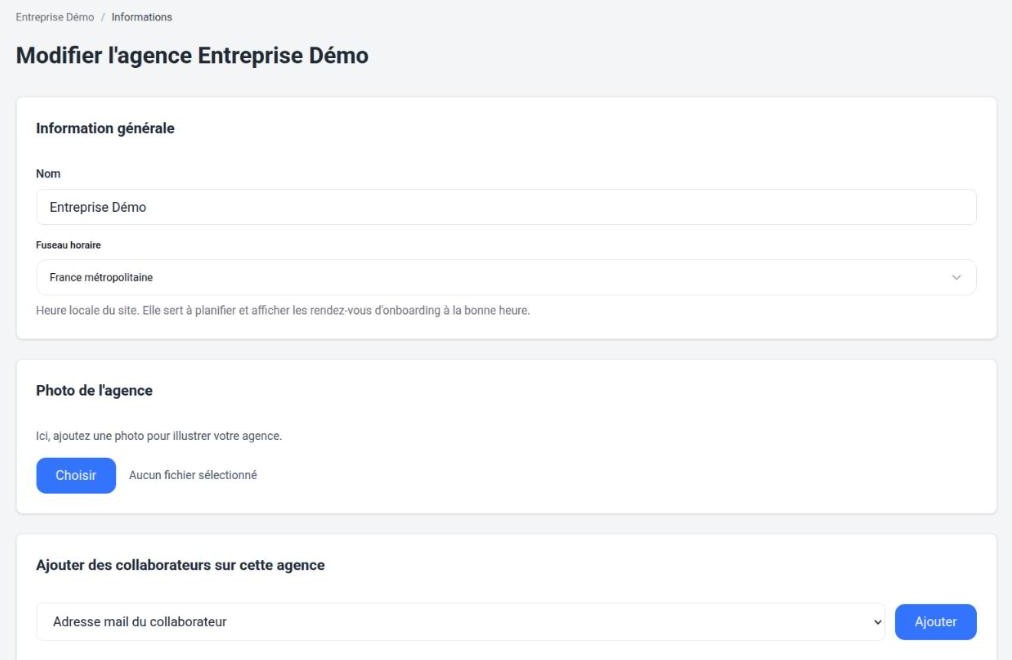Click the Heure locale du site help text
Viewport: 1012px width, 660px height.
click(x=283, y=310)
